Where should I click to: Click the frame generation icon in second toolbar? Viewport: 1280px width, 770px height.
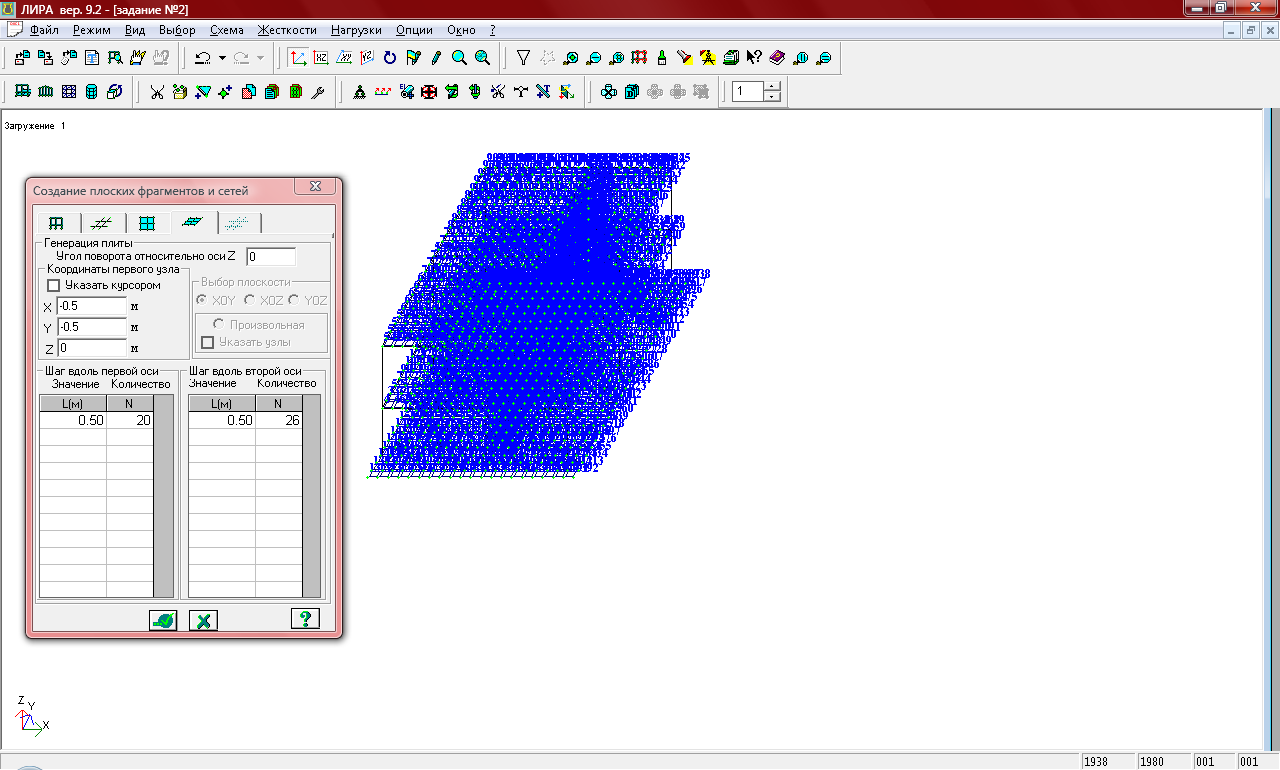click(x=22, y=92)
